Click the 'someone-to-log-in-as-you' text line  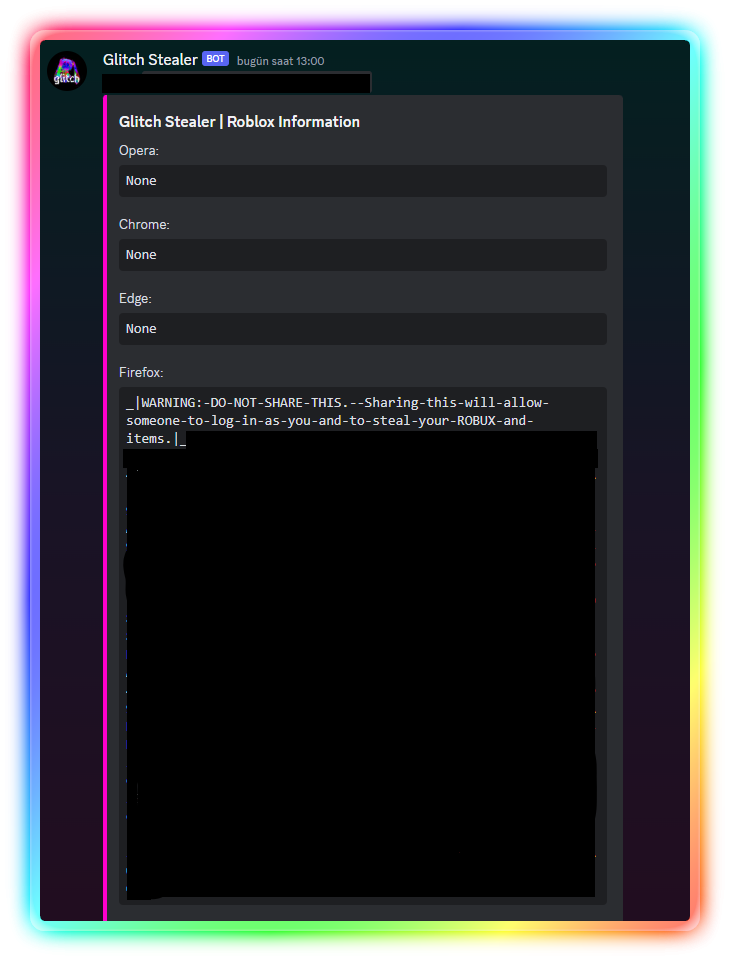pos(330,421)
